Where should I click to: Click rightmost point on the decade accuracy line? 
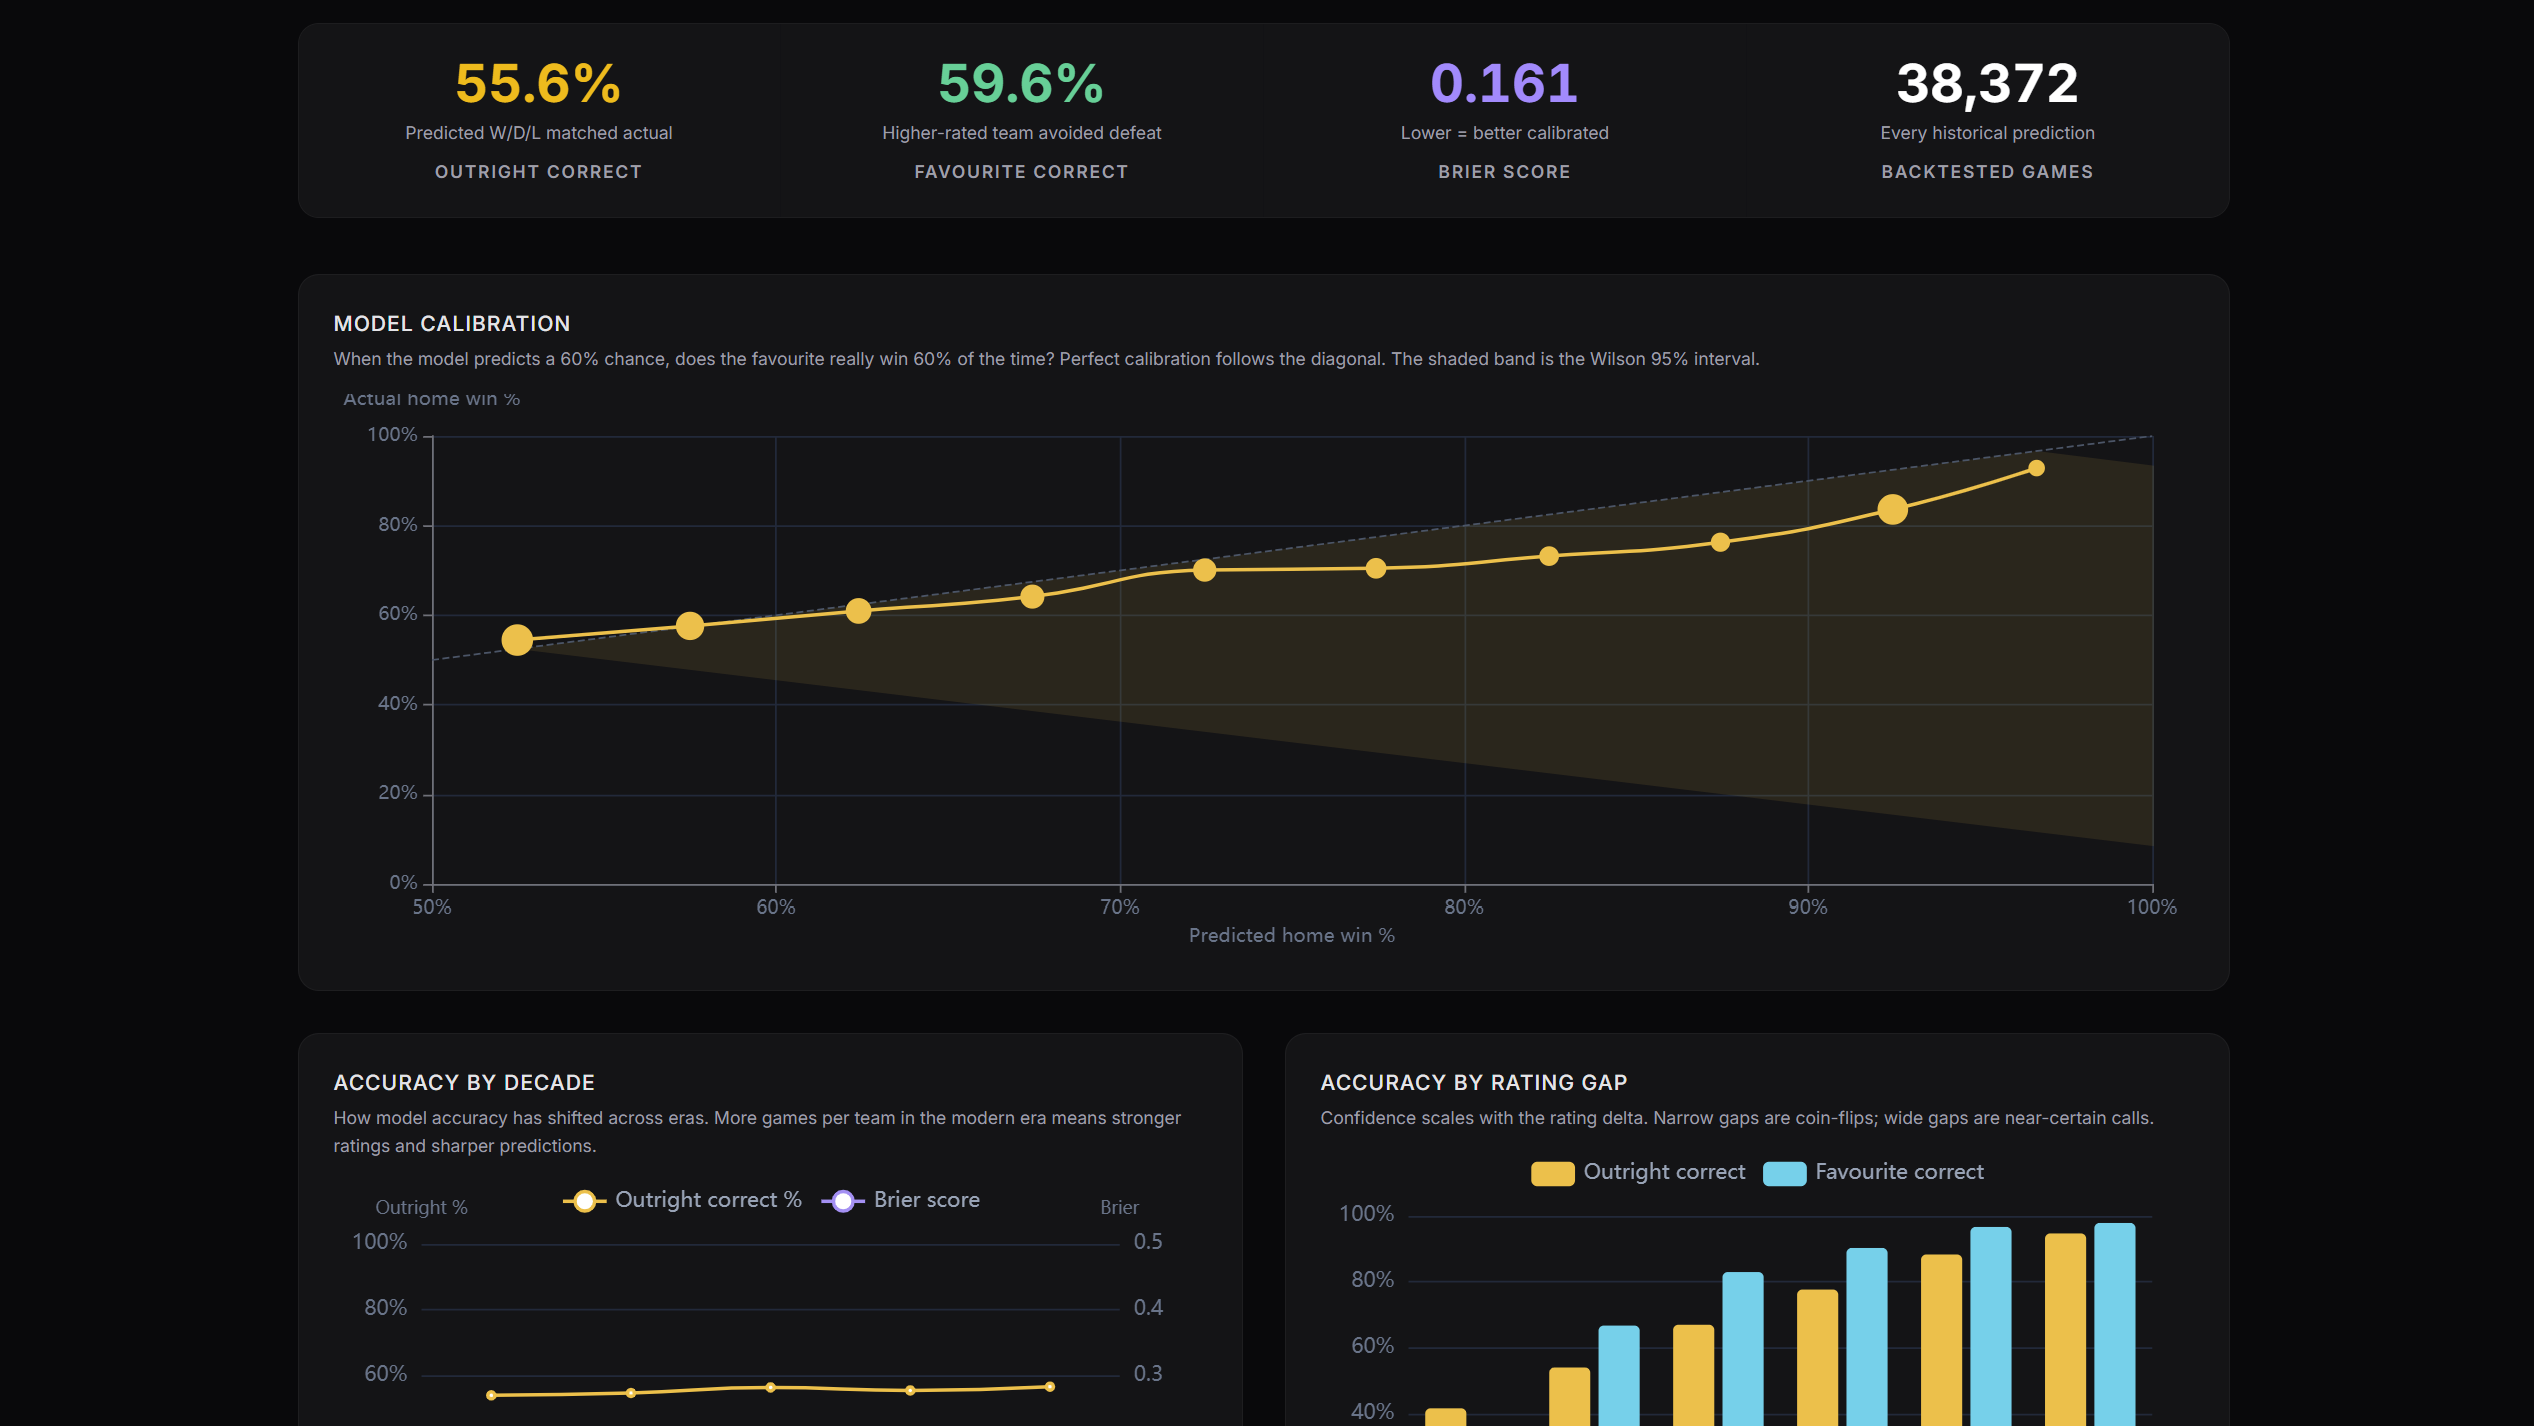tap(1049, 1387)
